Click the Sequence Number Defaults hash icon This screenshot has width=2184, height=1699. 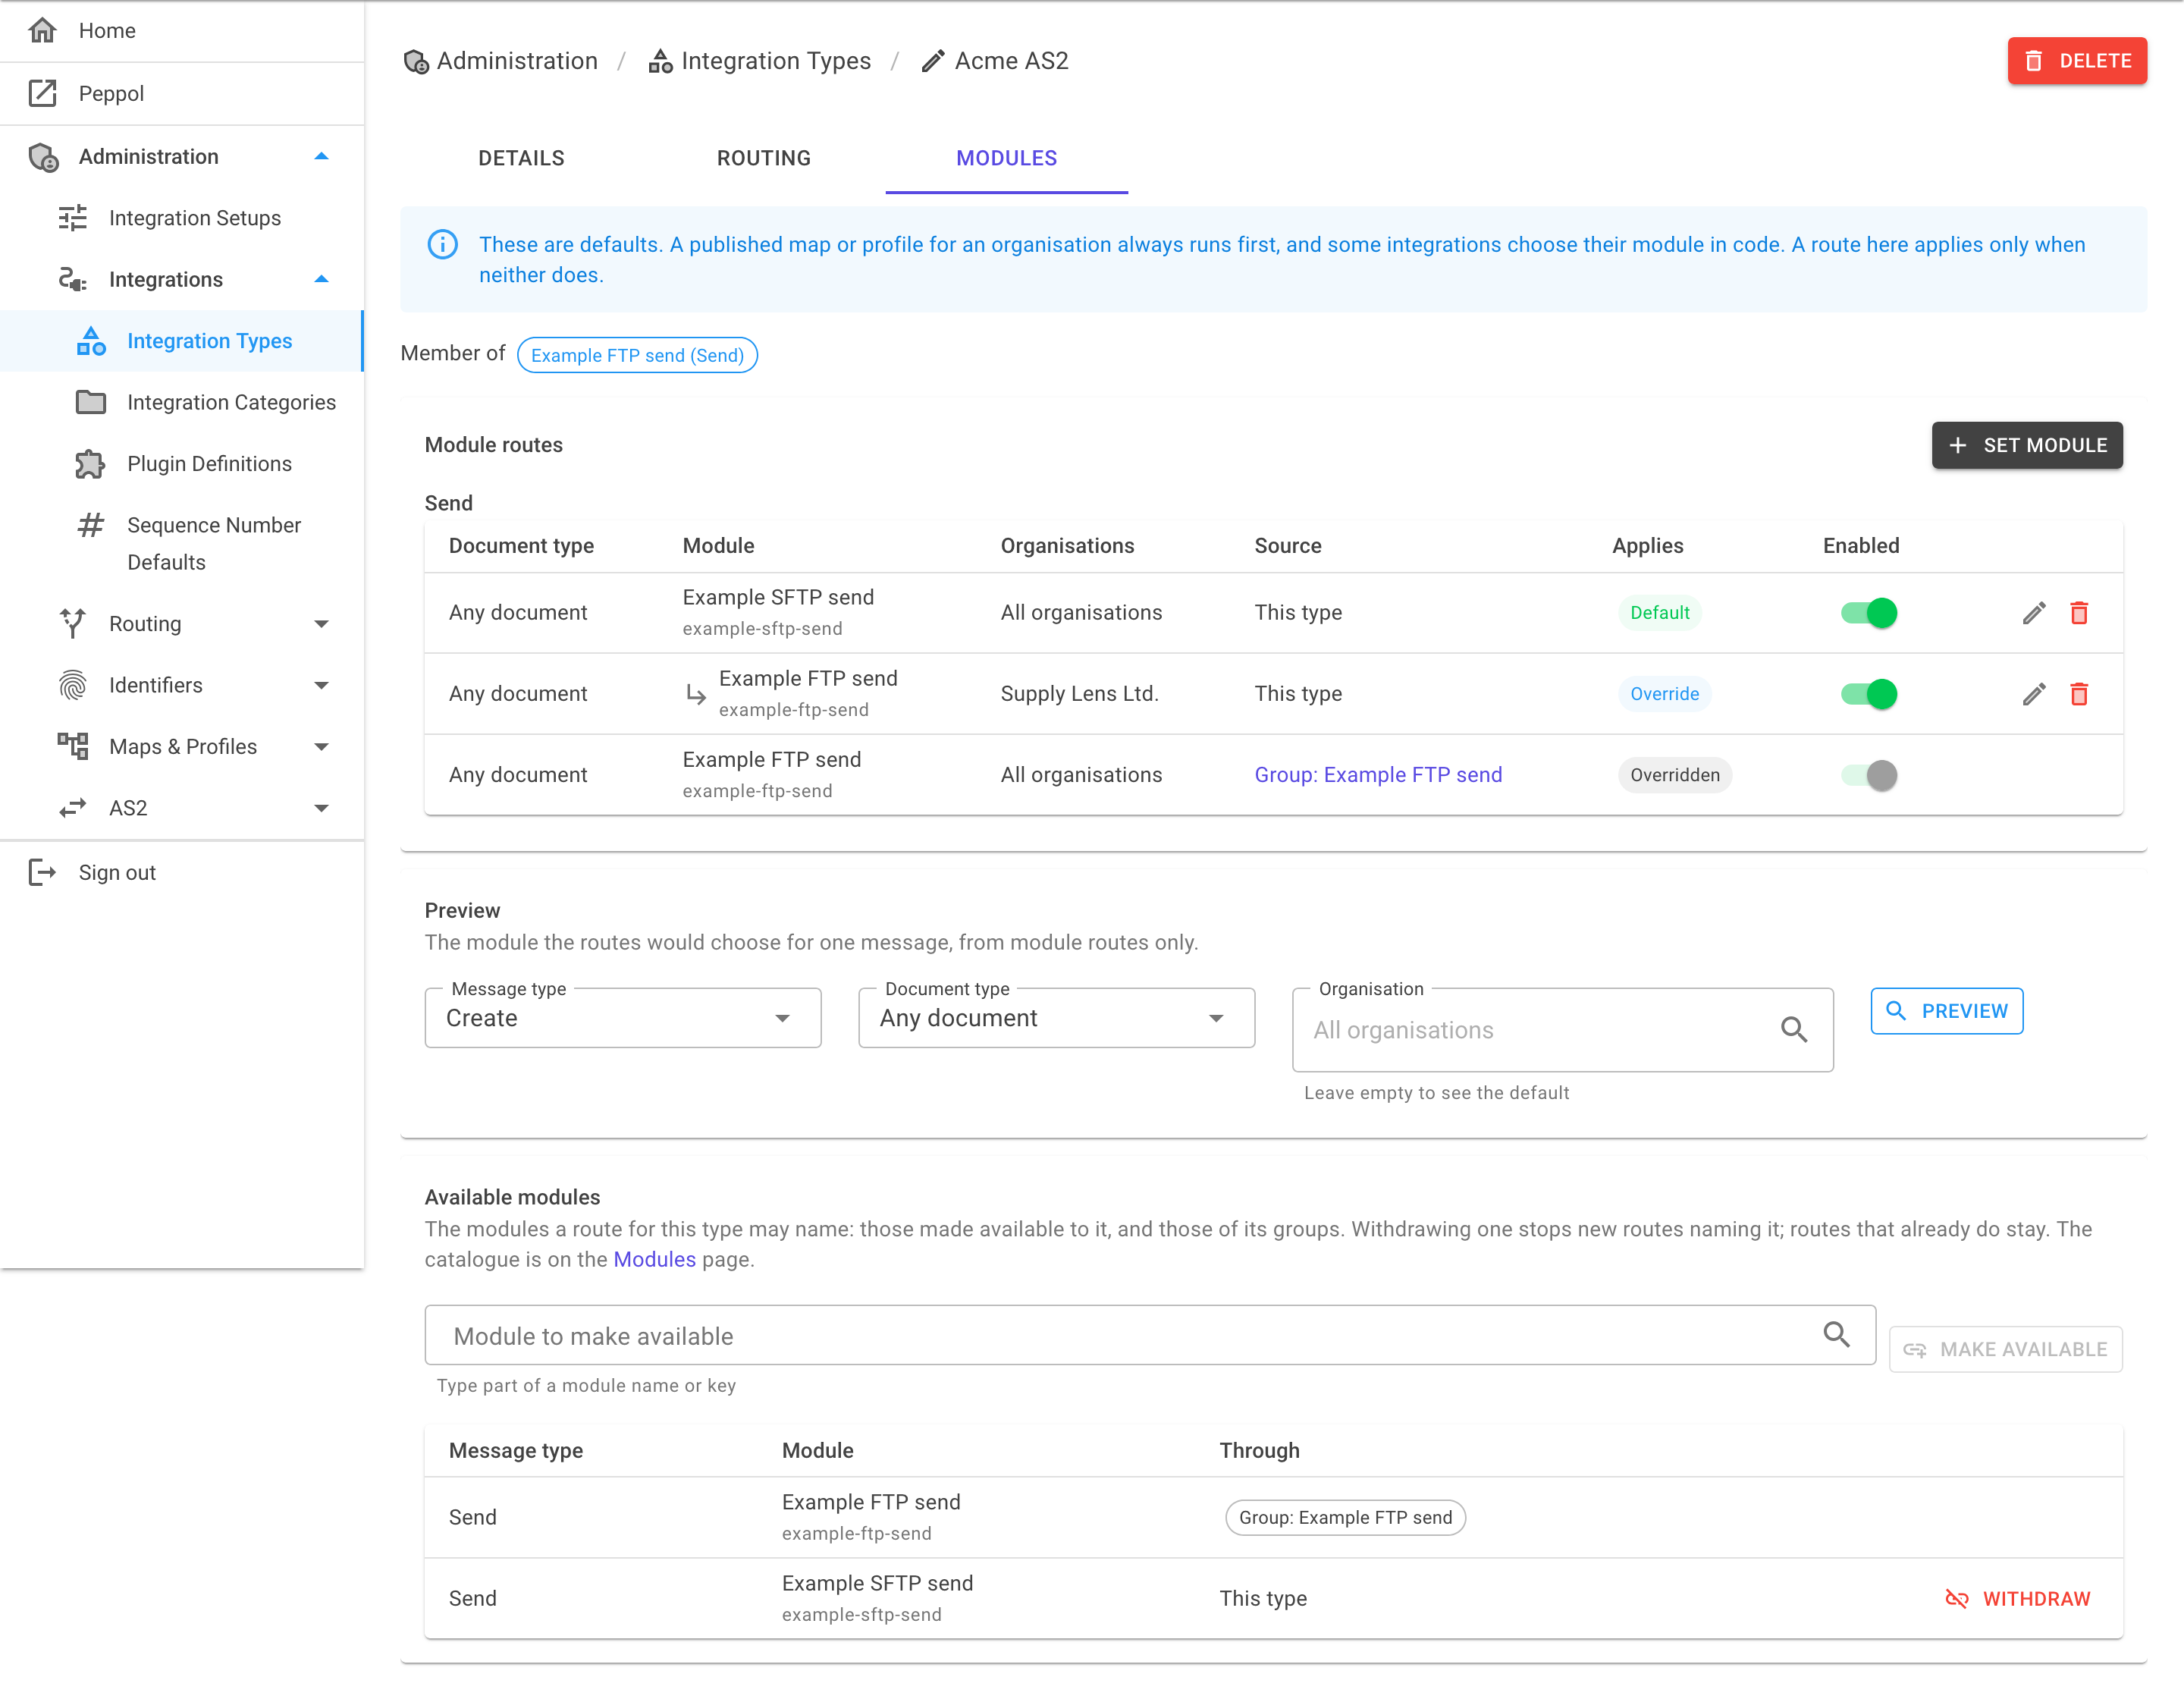(x=91, y=525)
